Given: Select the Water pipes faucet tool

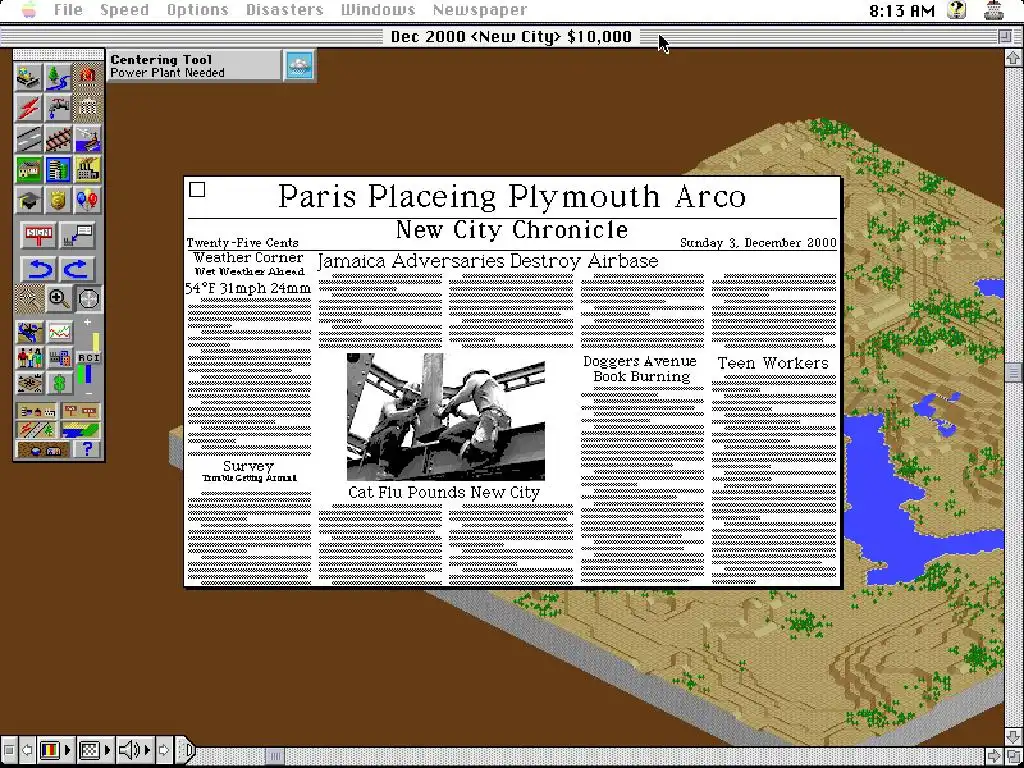Looking at the screenshot, I should click(58, 108).
